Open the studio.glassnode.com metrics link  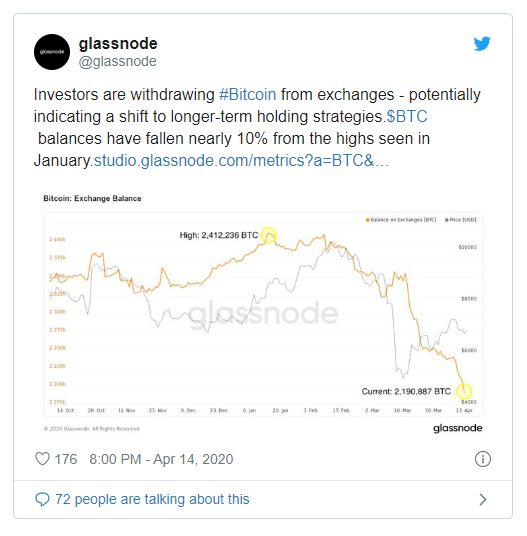(x=241, y=161)
